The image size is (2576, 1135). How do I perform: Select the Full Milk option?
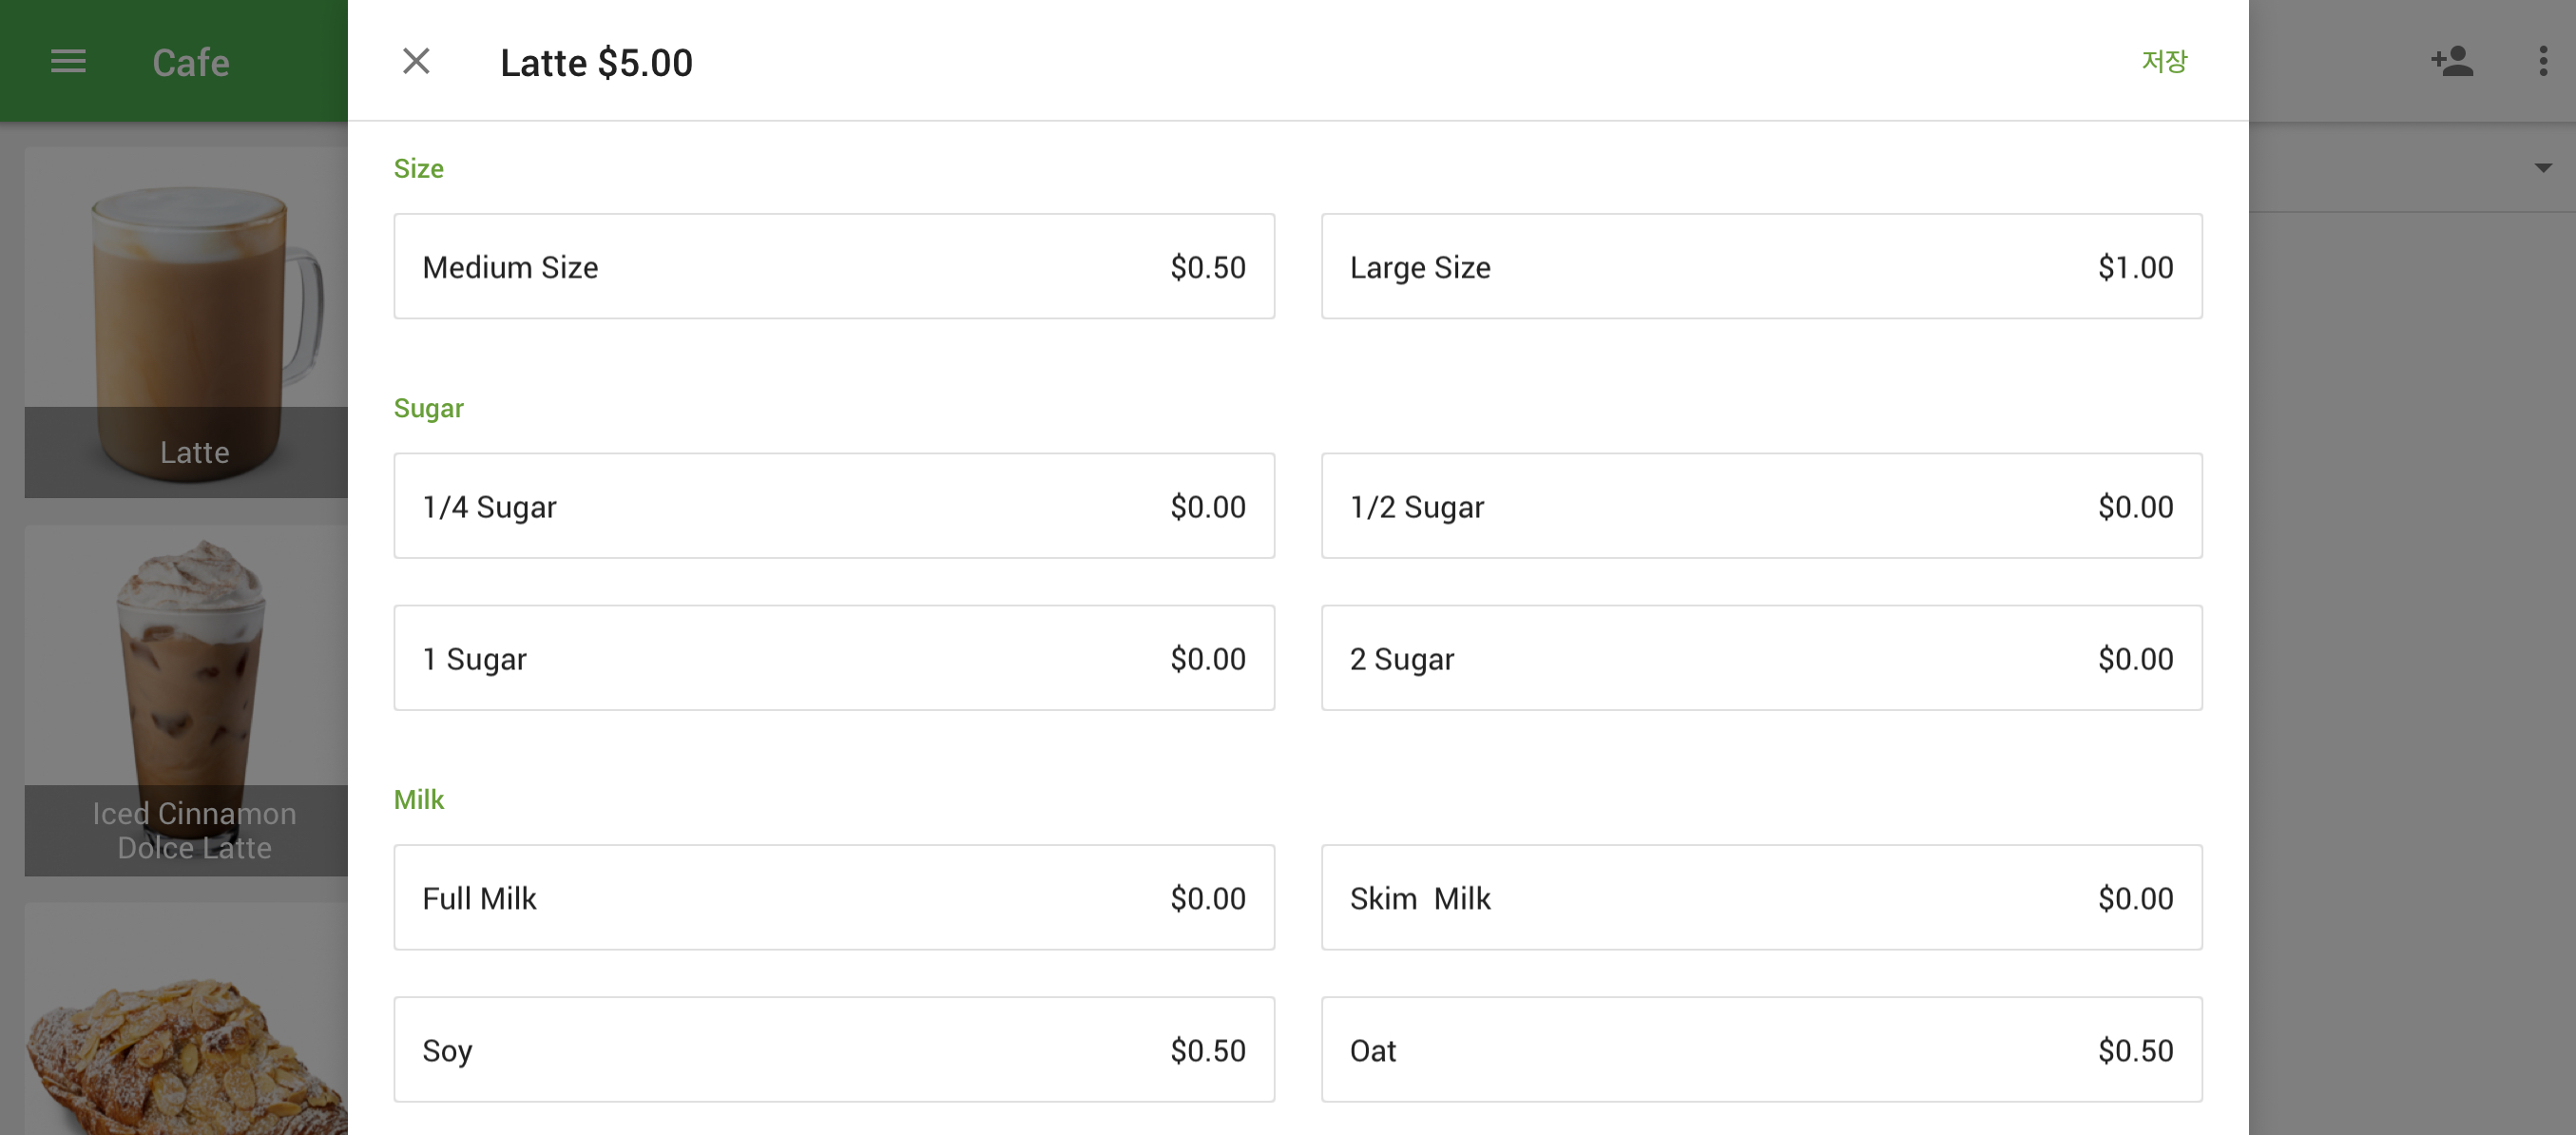pyautogui.click(x=833, y=898)
